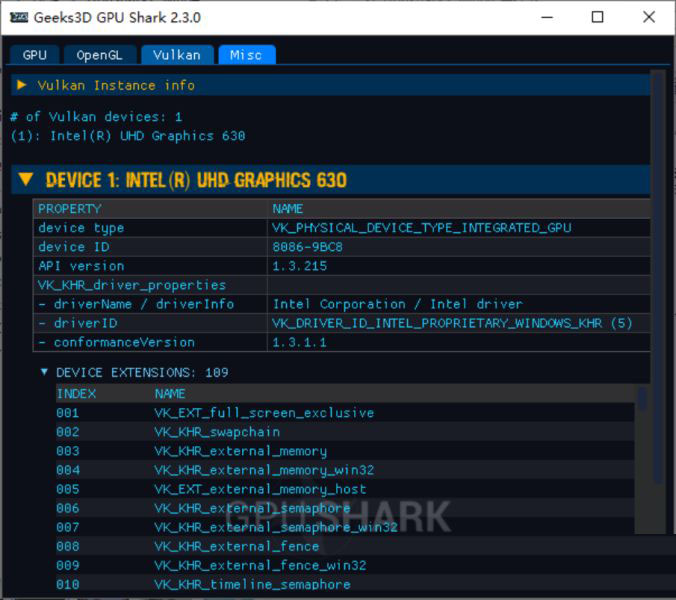This screenshot has width=676, height=600.
Task: Close the GPU Shark window
Action: (x=649, y=17)
